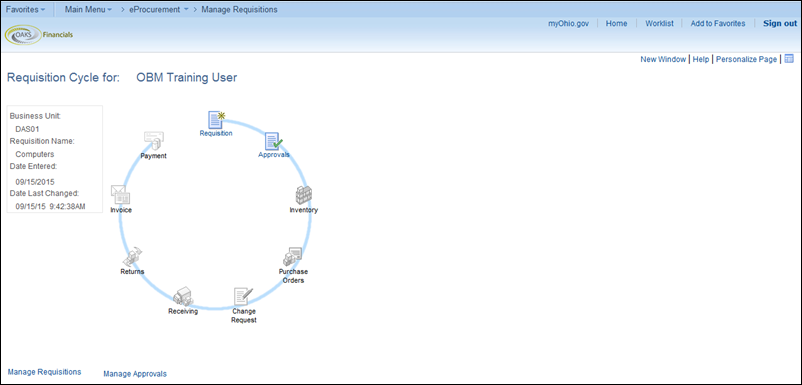Open the Approvals icon with green checkmark
This screenshot has height=385, width=802.
[274, 142]
